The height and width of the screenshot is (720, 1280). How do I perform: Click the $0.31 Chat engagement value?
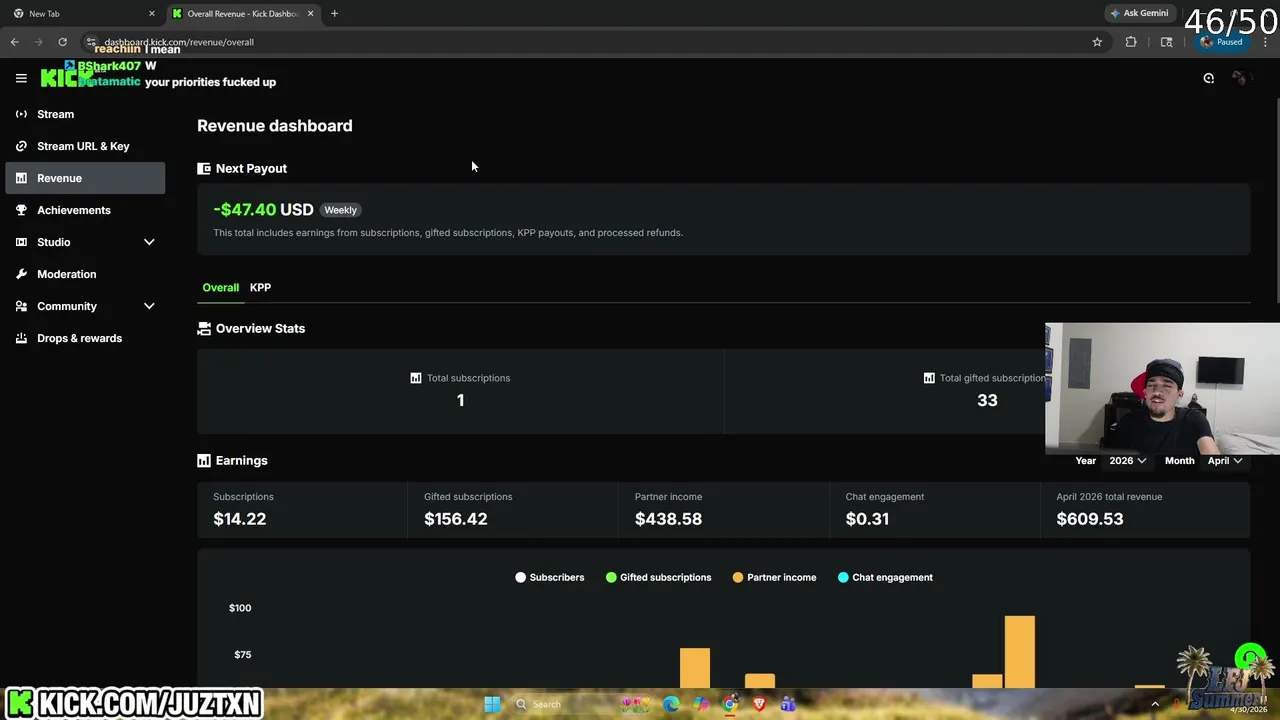point(867,519)
